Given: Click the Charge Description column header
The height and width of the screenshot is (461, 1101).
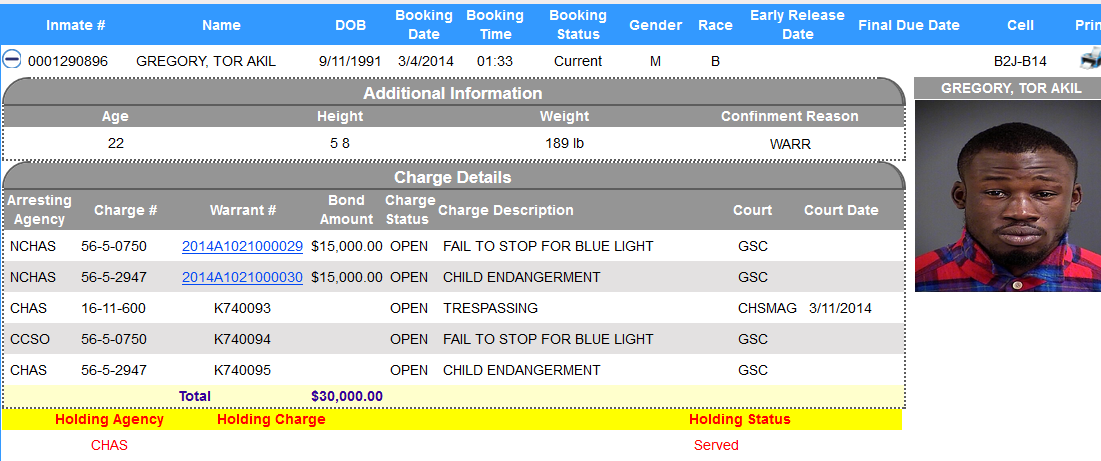Looking at the screenshot, I should point(506,210).
